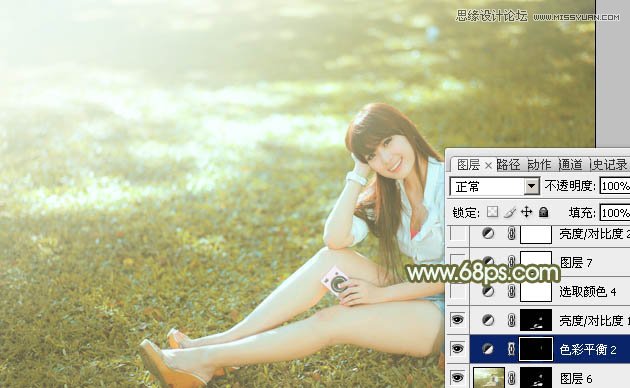Click the 正常 blend mode field
The width and height of the screenshot is (630, 388).
(x=494, y=186)
